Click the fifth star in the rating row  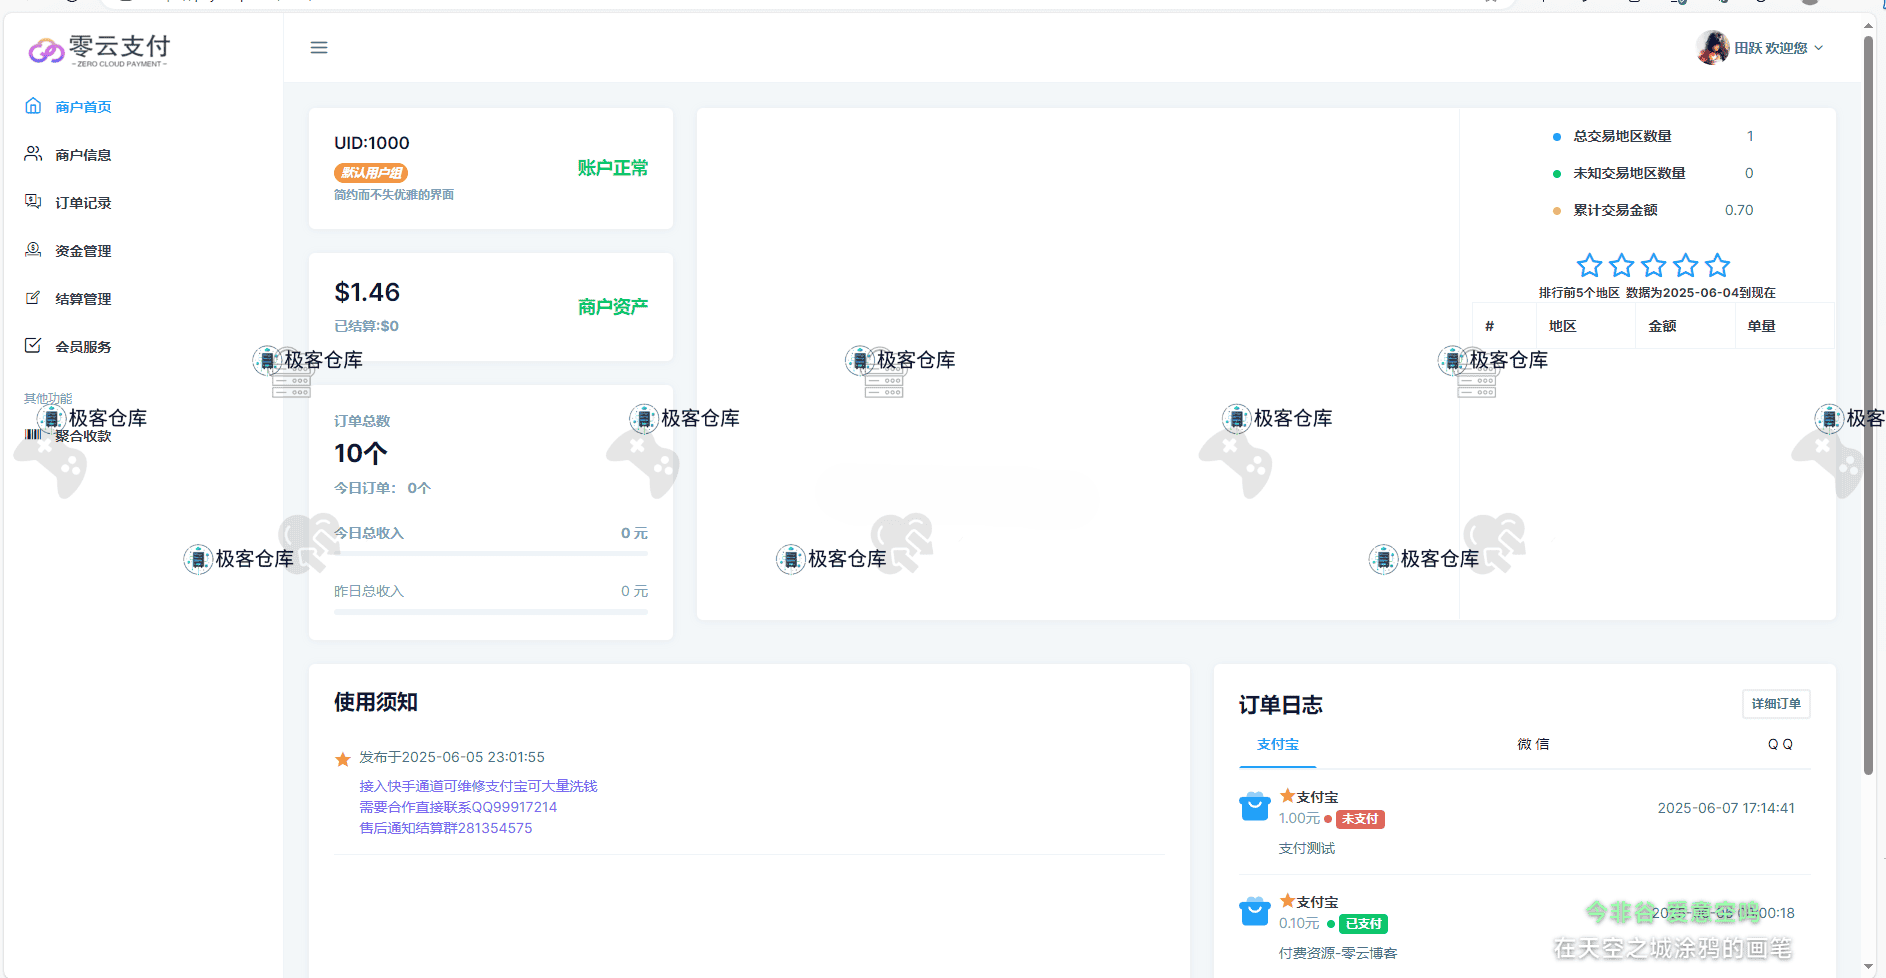1717,265
